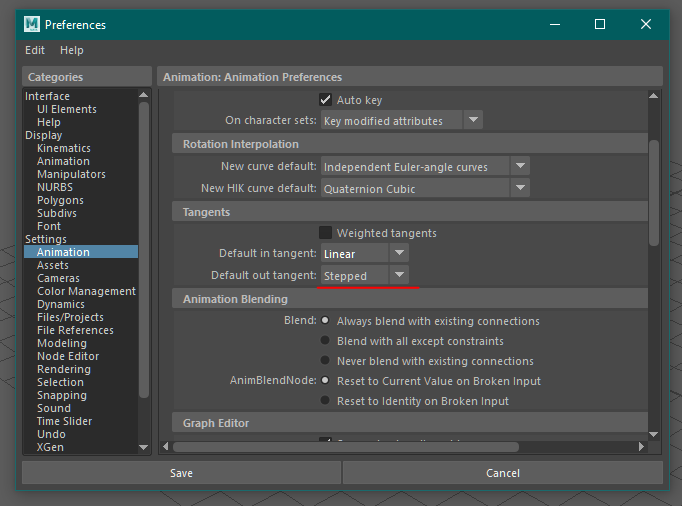Maximize the Preferences window
Viewport: 682px width, 506px height.
click(600, 24)
